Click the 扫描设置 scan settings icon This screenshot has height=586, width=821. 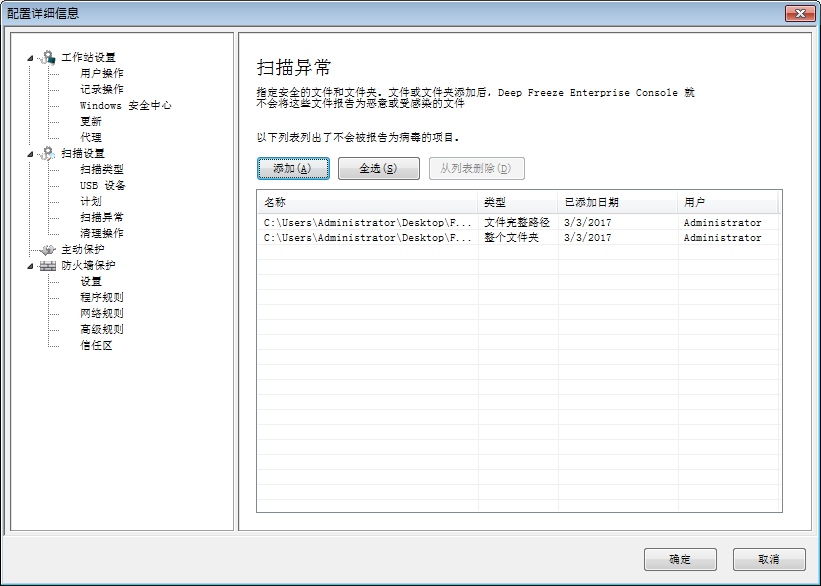(47, 153)
